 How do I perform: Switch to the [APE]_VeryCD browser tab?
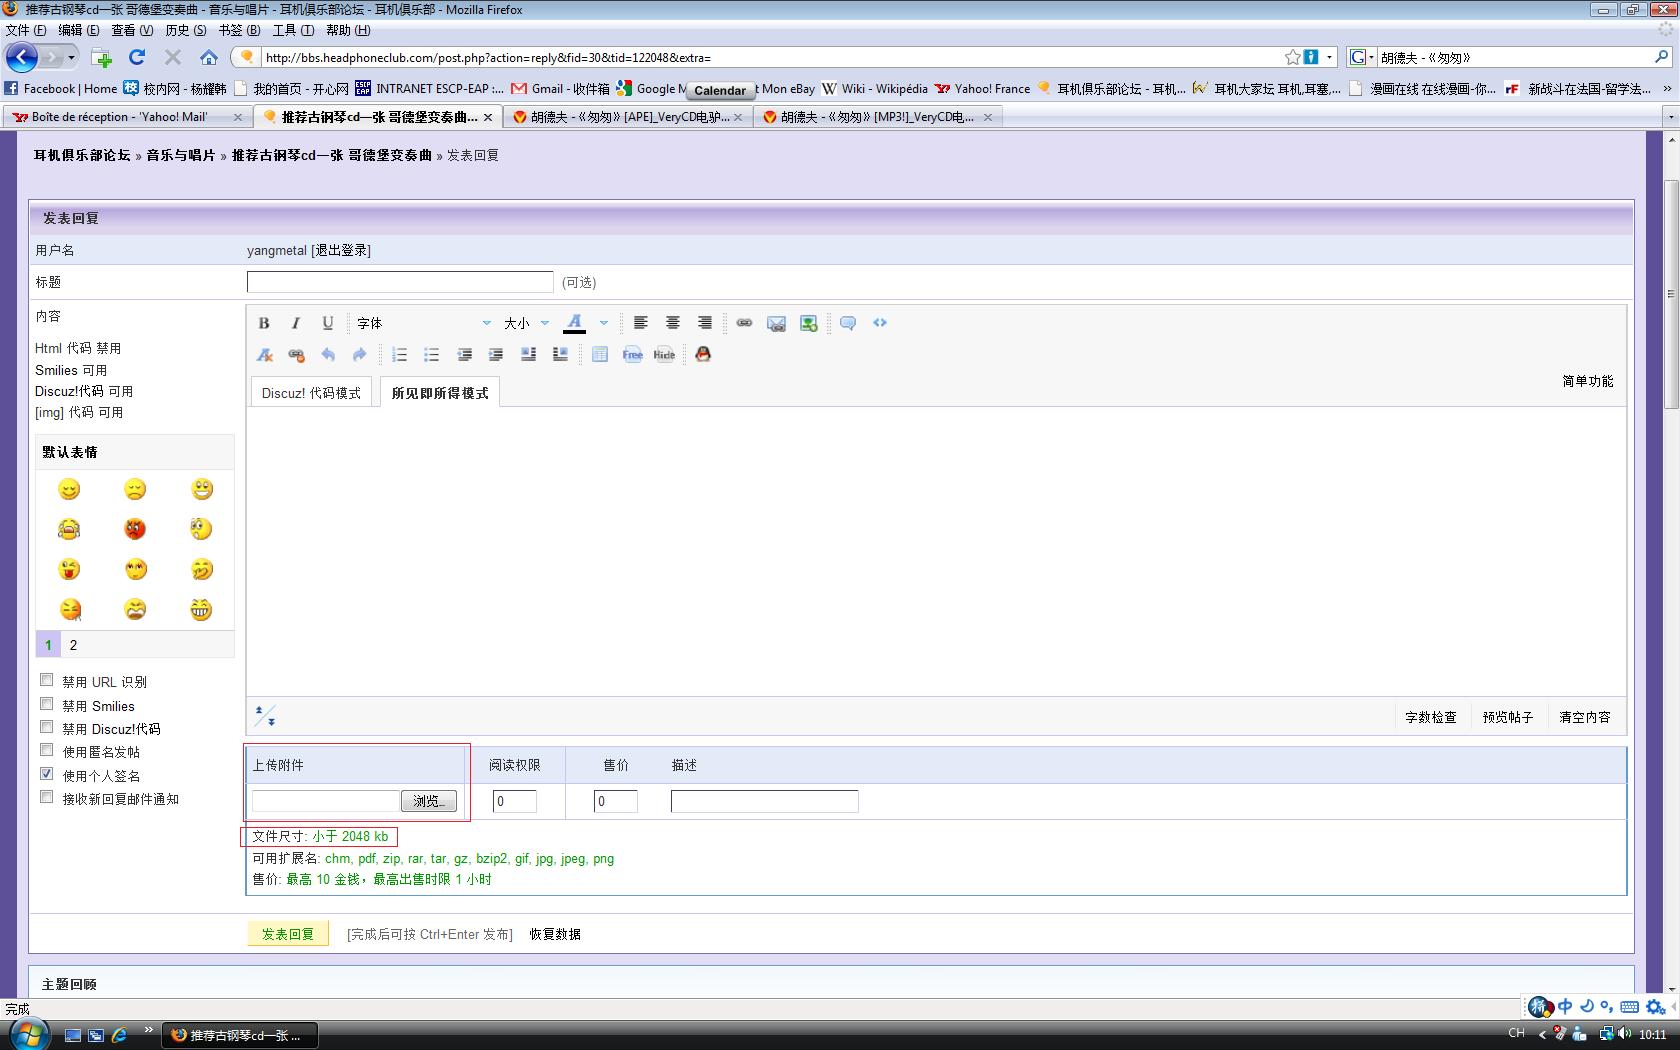click(627, 117)
